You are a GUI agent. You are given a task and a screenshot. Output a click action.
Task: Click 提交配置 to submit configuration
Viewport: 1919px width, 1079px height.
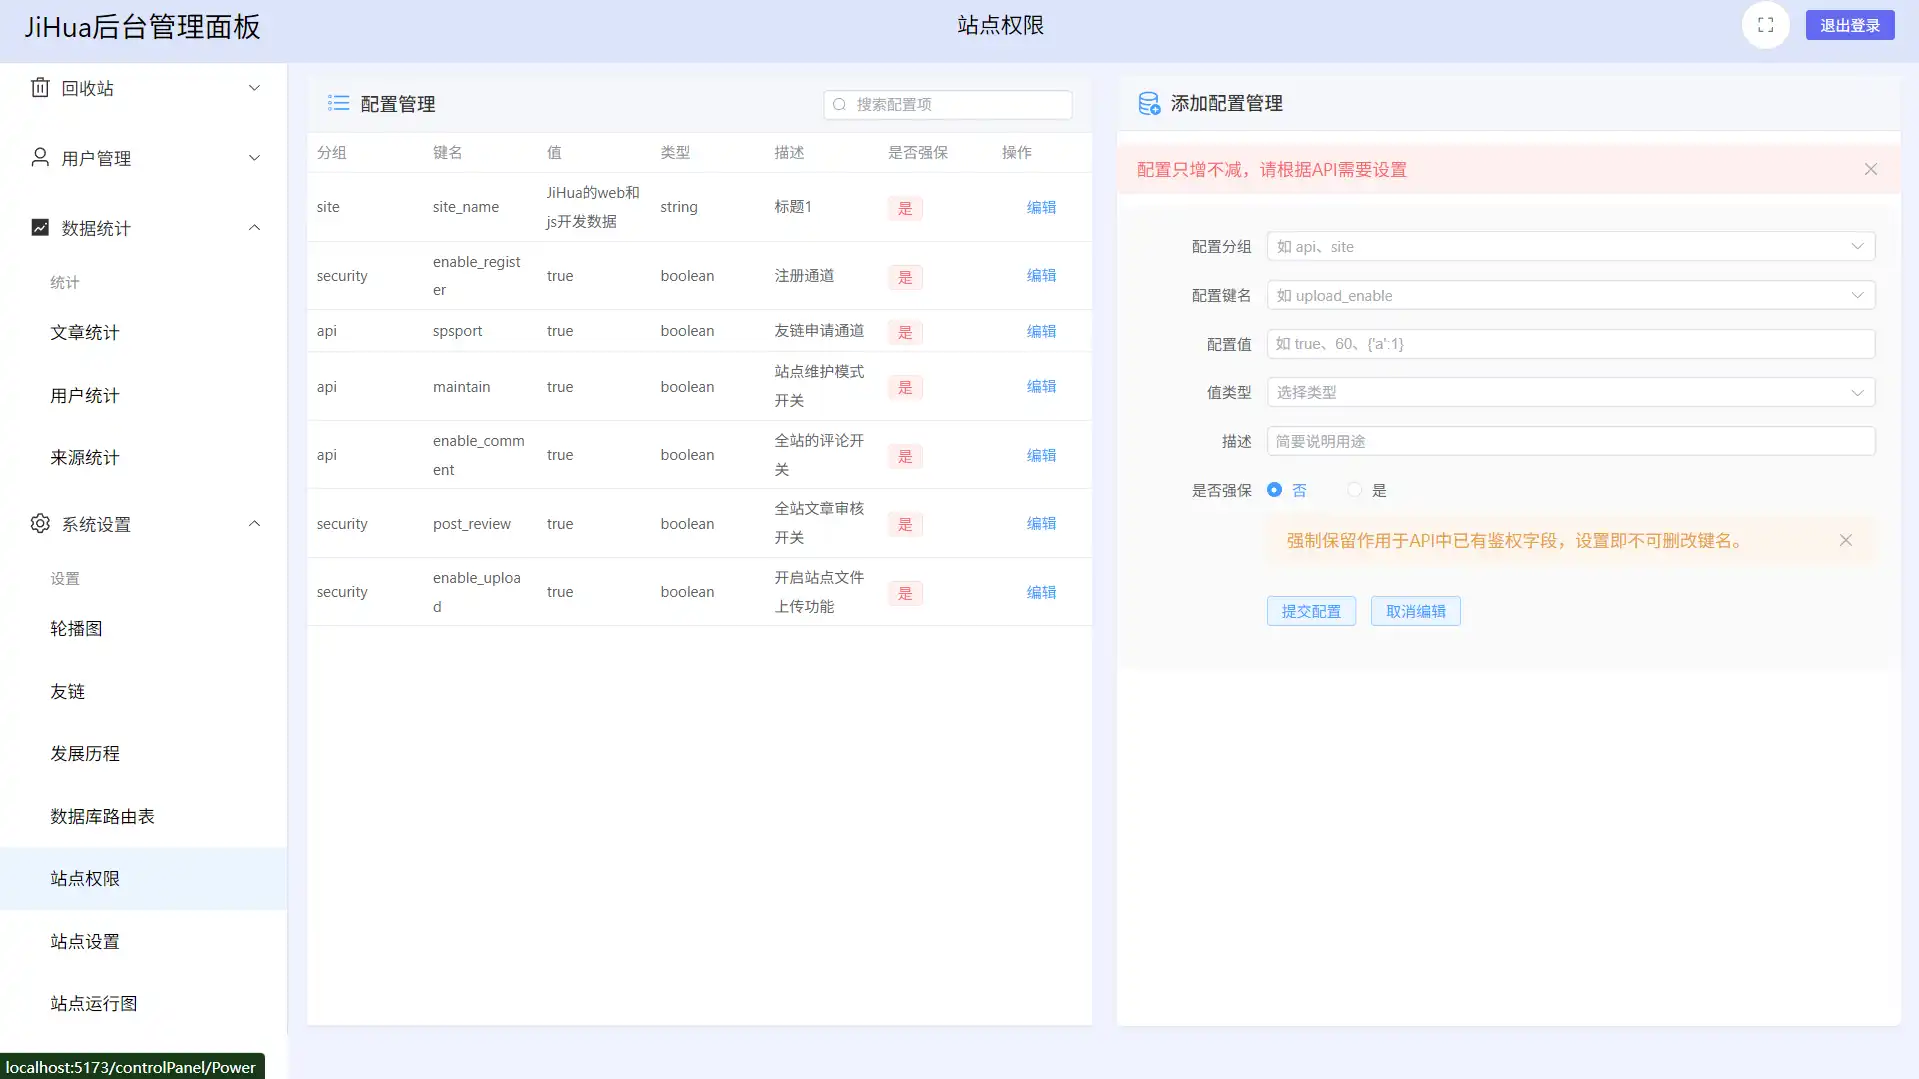click(1311, 610)
